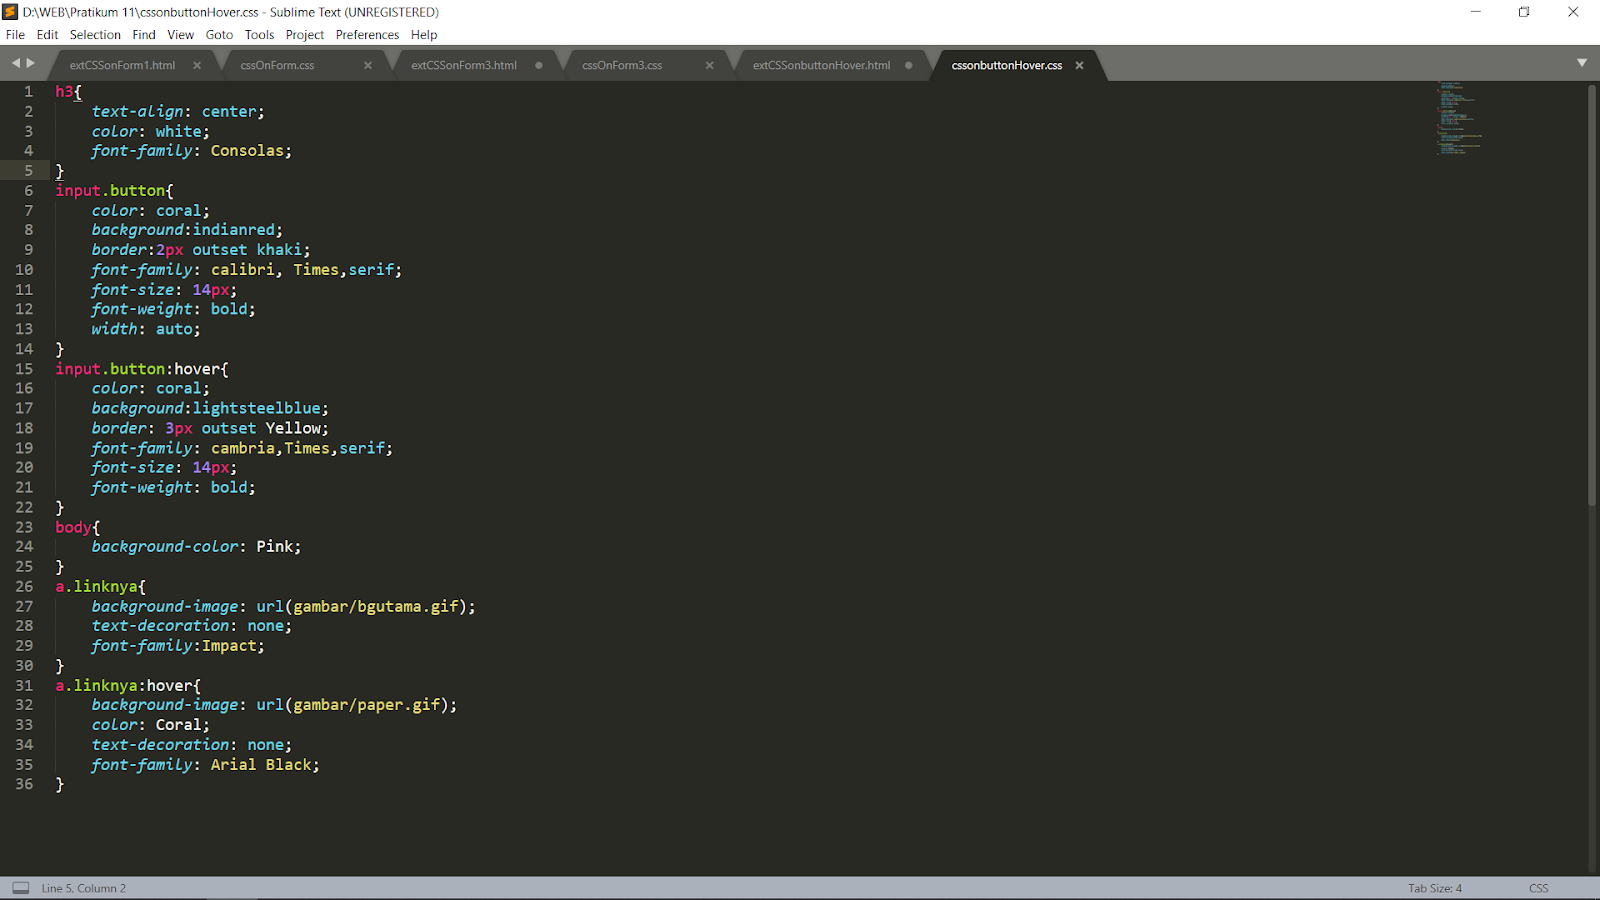Click the url(gambar/bgutama.gif) line
Screen dimensions: 1600x900
[284, 606]
